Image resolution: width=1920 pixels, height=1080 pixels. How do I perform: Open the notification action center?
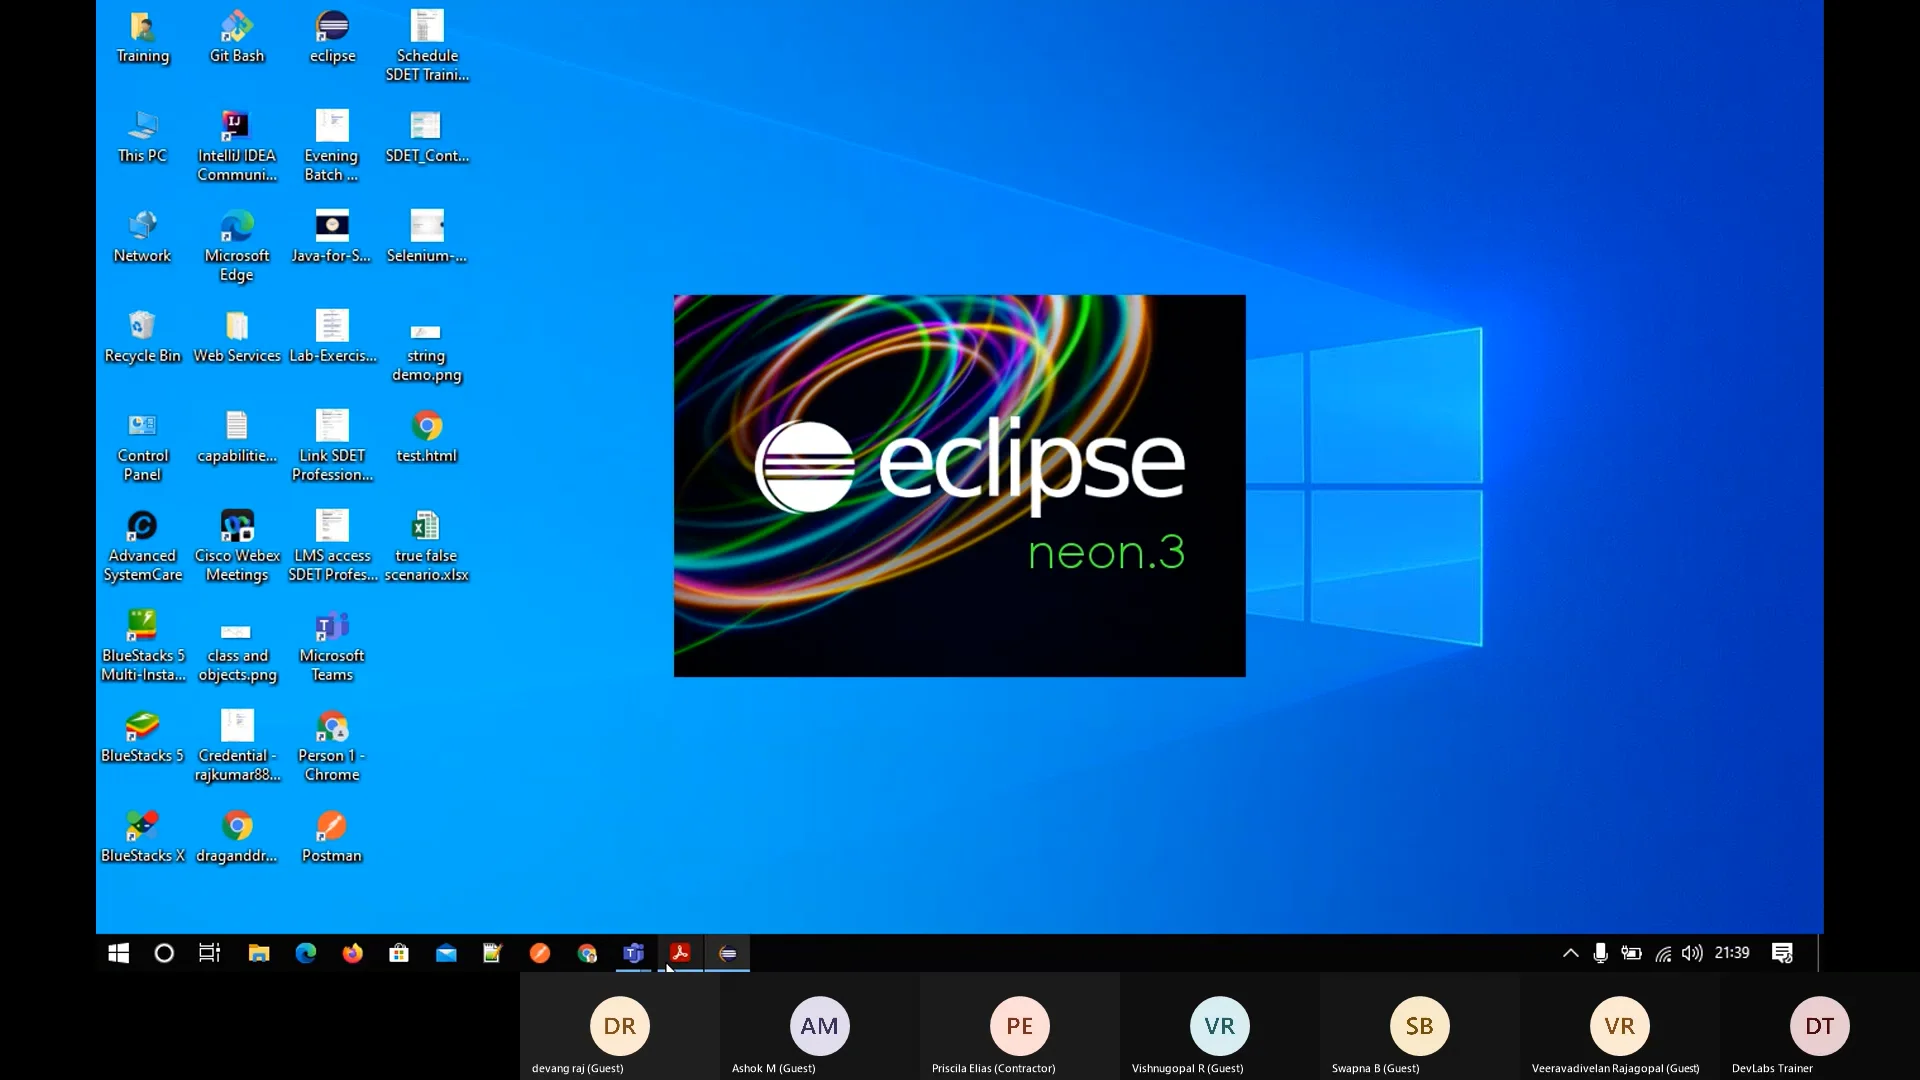pyautogui.click(x=1782, y=953)
